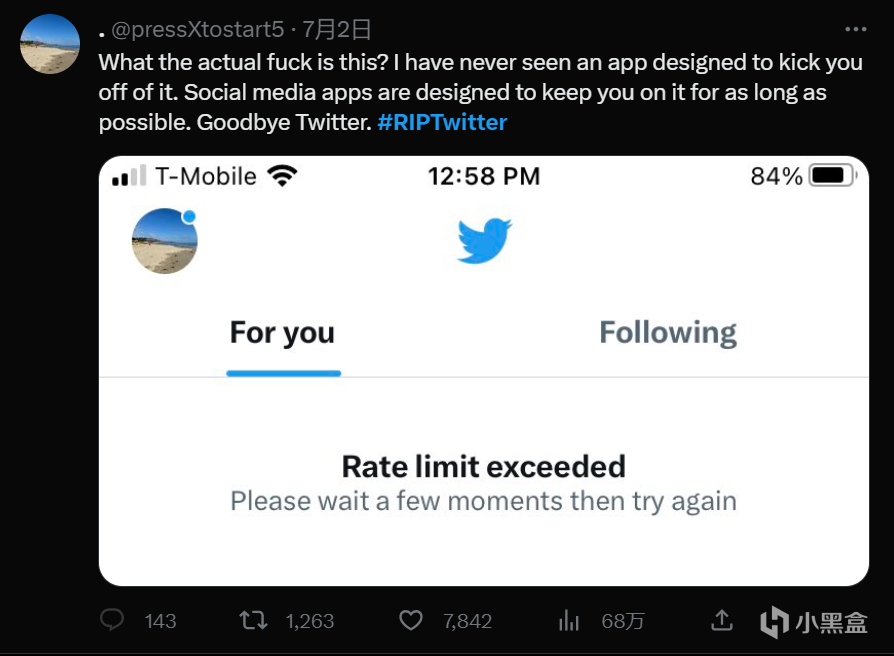894x656 pixels.
Task: Open the three-dot more options menu
Action: 856,29
